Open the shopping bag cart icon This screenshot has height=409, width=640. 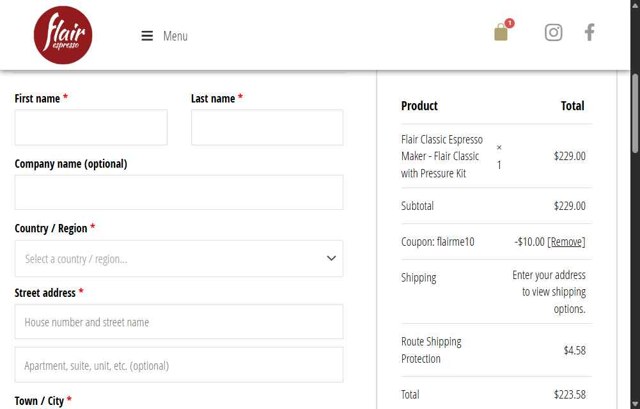501,32
